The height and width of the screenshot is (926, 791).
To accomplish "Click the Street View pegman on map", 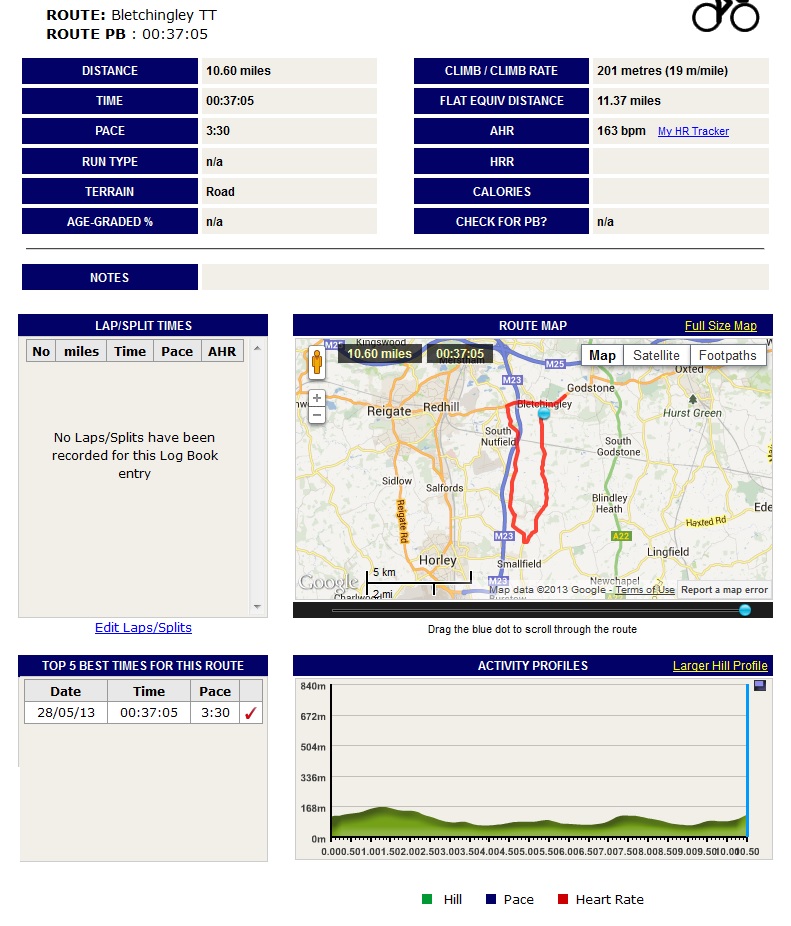I will click(317, 361).
